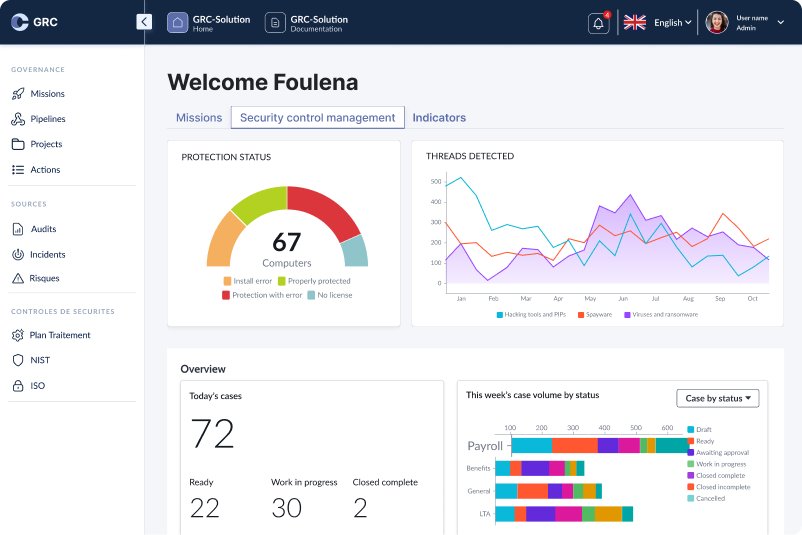This screenshot has width=802, height=535.
Task: Toggle the Spyware series in chart legend
Action: pyautogui.click(x=594, y=314)
